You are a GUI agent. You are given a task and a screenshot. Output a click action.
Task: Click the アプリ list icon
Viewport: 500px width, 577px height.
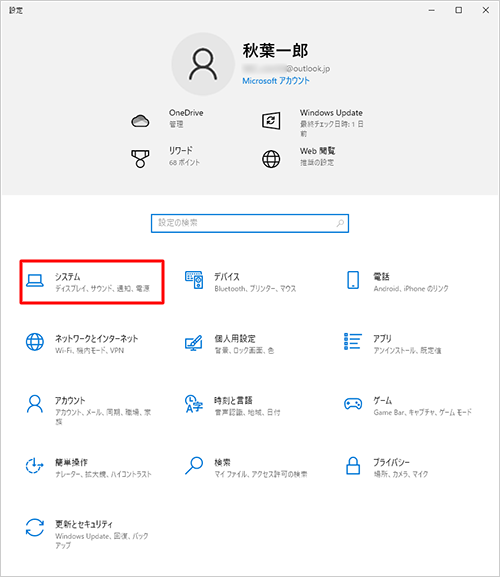pyautogui.click(x=353, y=341)
